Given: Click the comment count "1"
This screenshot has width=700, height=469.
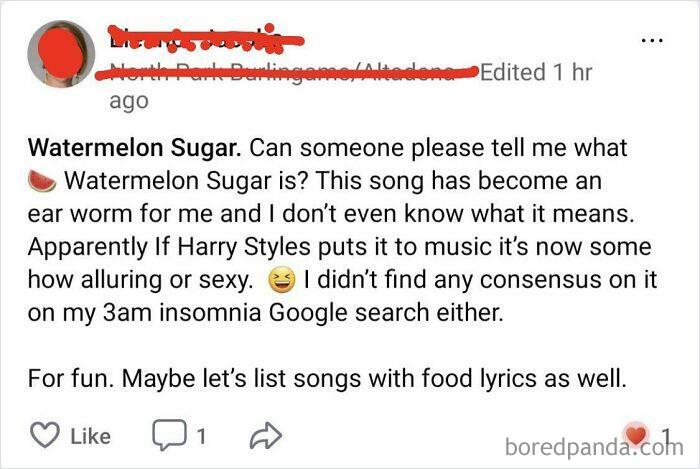Looking at the screenshot, I should coord(200,435).
